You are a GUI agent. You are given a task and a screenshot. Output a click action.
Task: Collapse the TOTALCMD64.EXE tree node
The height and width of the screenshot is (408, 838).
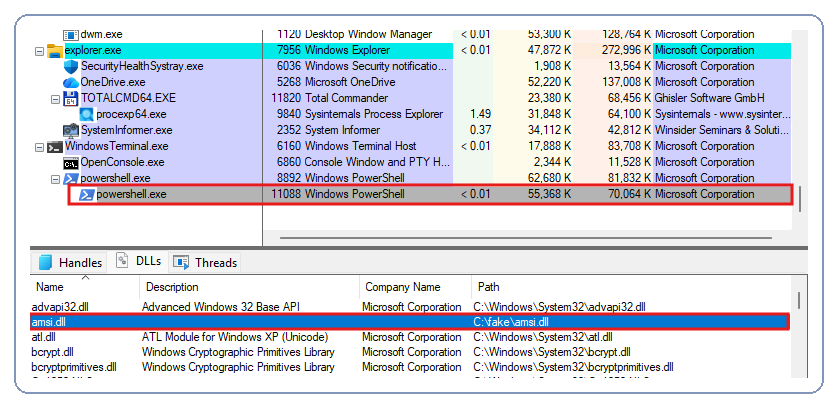[x=55, y=99]
